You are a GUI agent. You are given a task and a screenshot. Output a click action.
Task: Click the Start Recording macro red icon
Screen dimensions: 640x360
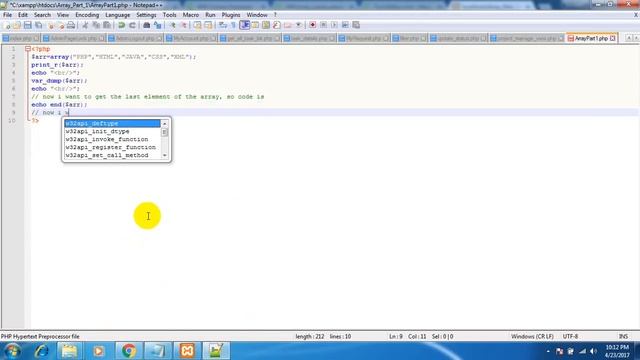click(x=312, y=25)
